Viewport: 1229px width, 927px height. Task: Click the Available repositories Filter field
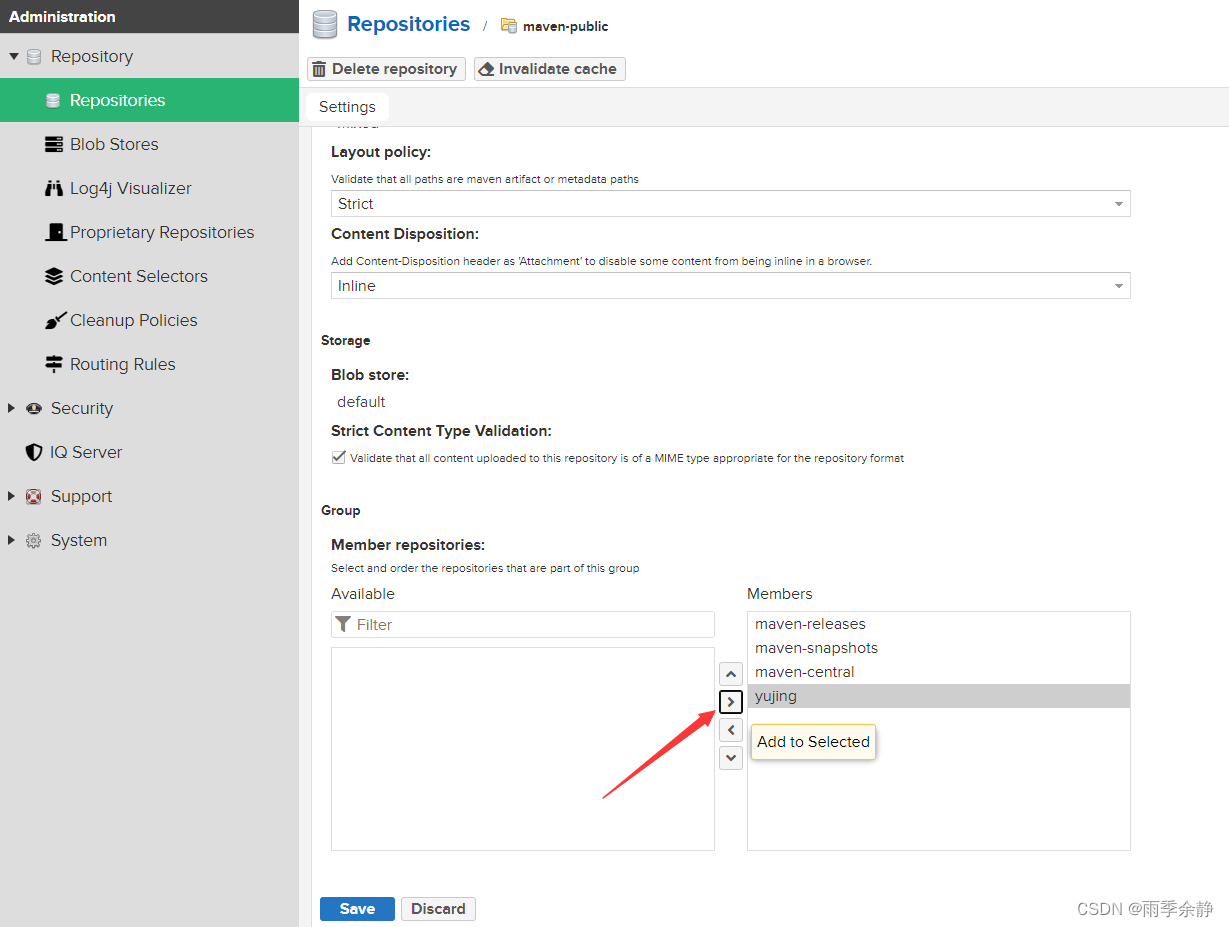(532, 625)
